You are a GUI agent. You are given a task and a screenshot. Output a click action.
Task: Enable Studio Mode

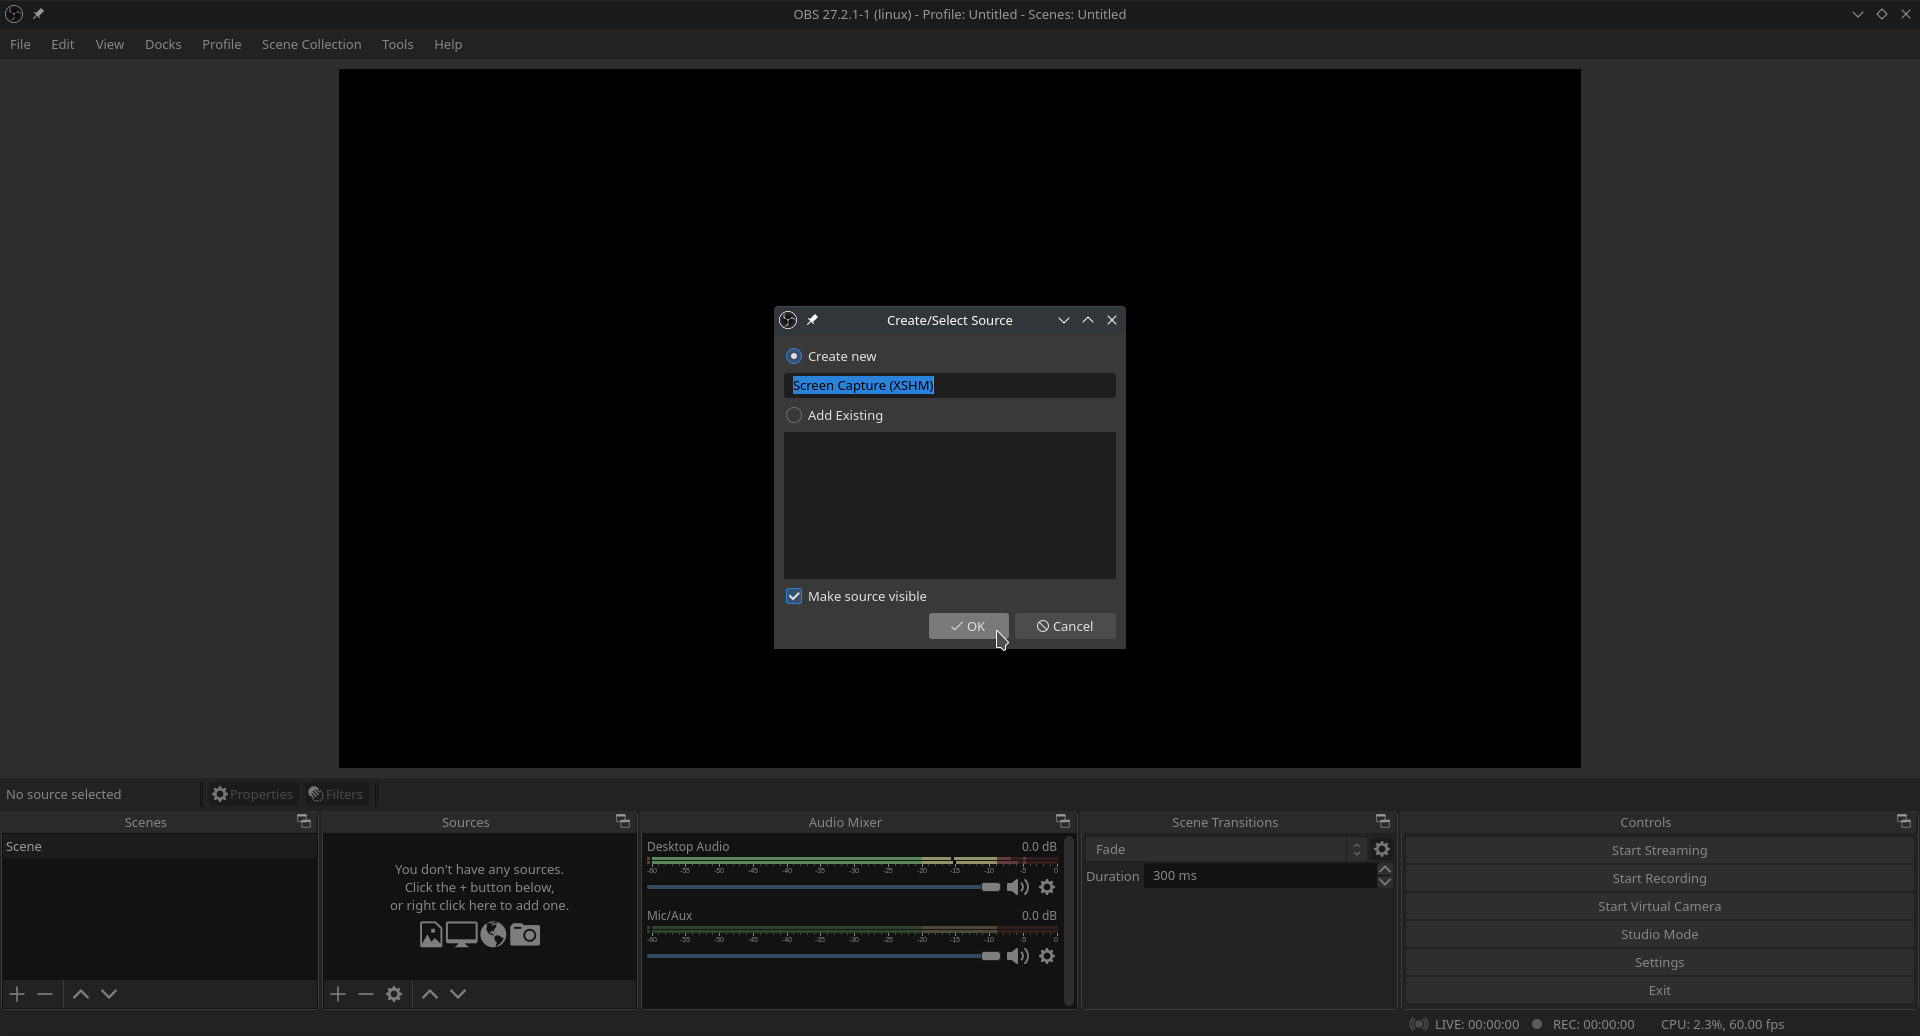point(1659,934)
